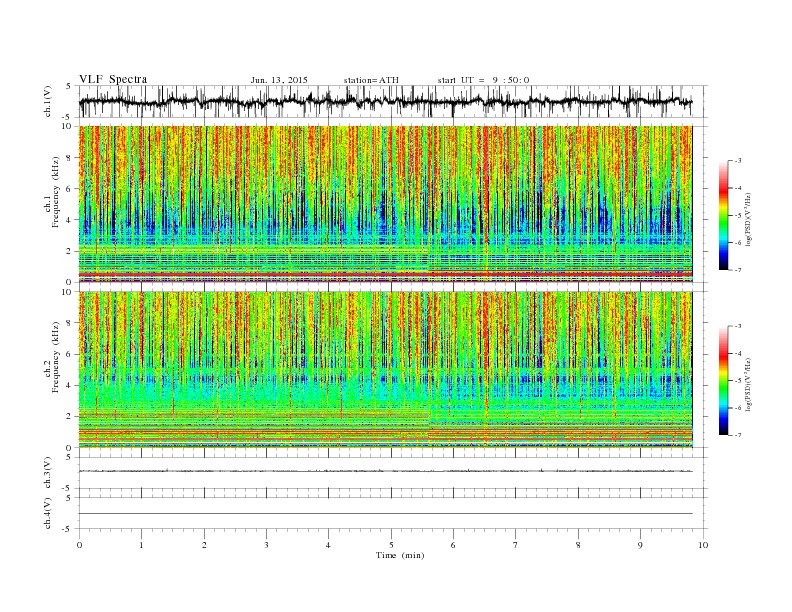Click the '-3' label on ch.1 color scale
This screenshot has width=792, height=612.
pyautogui.click(x=738, y=161)
